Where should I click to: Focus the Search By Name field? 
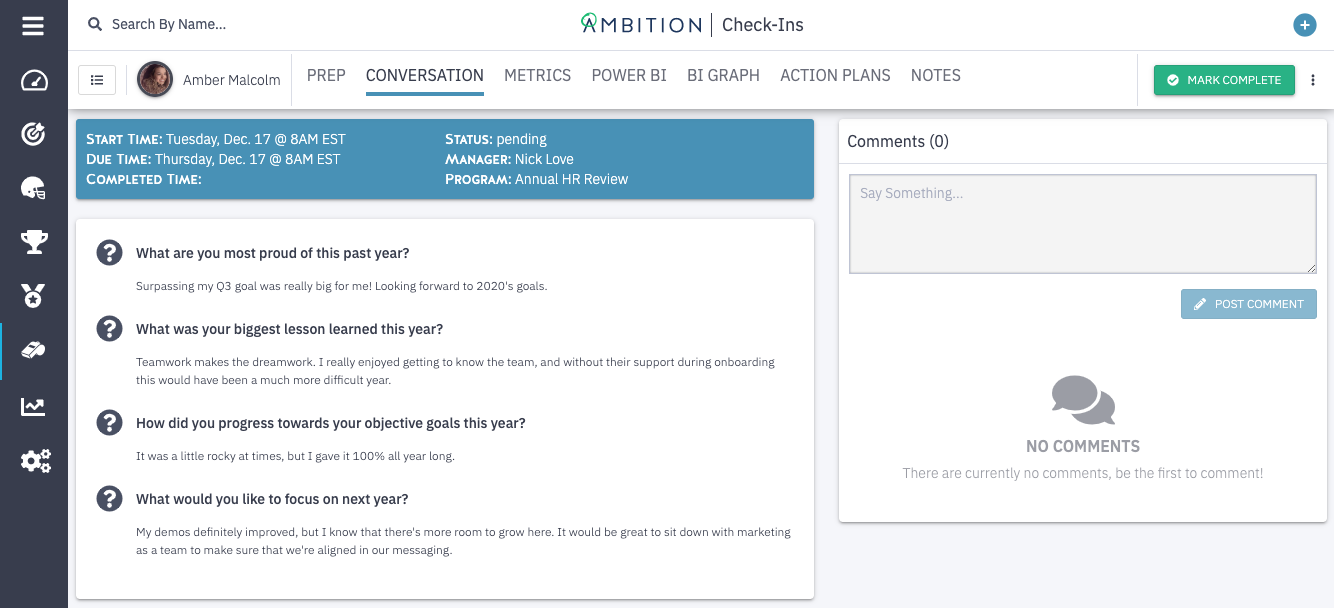click(x=169, y=24)
